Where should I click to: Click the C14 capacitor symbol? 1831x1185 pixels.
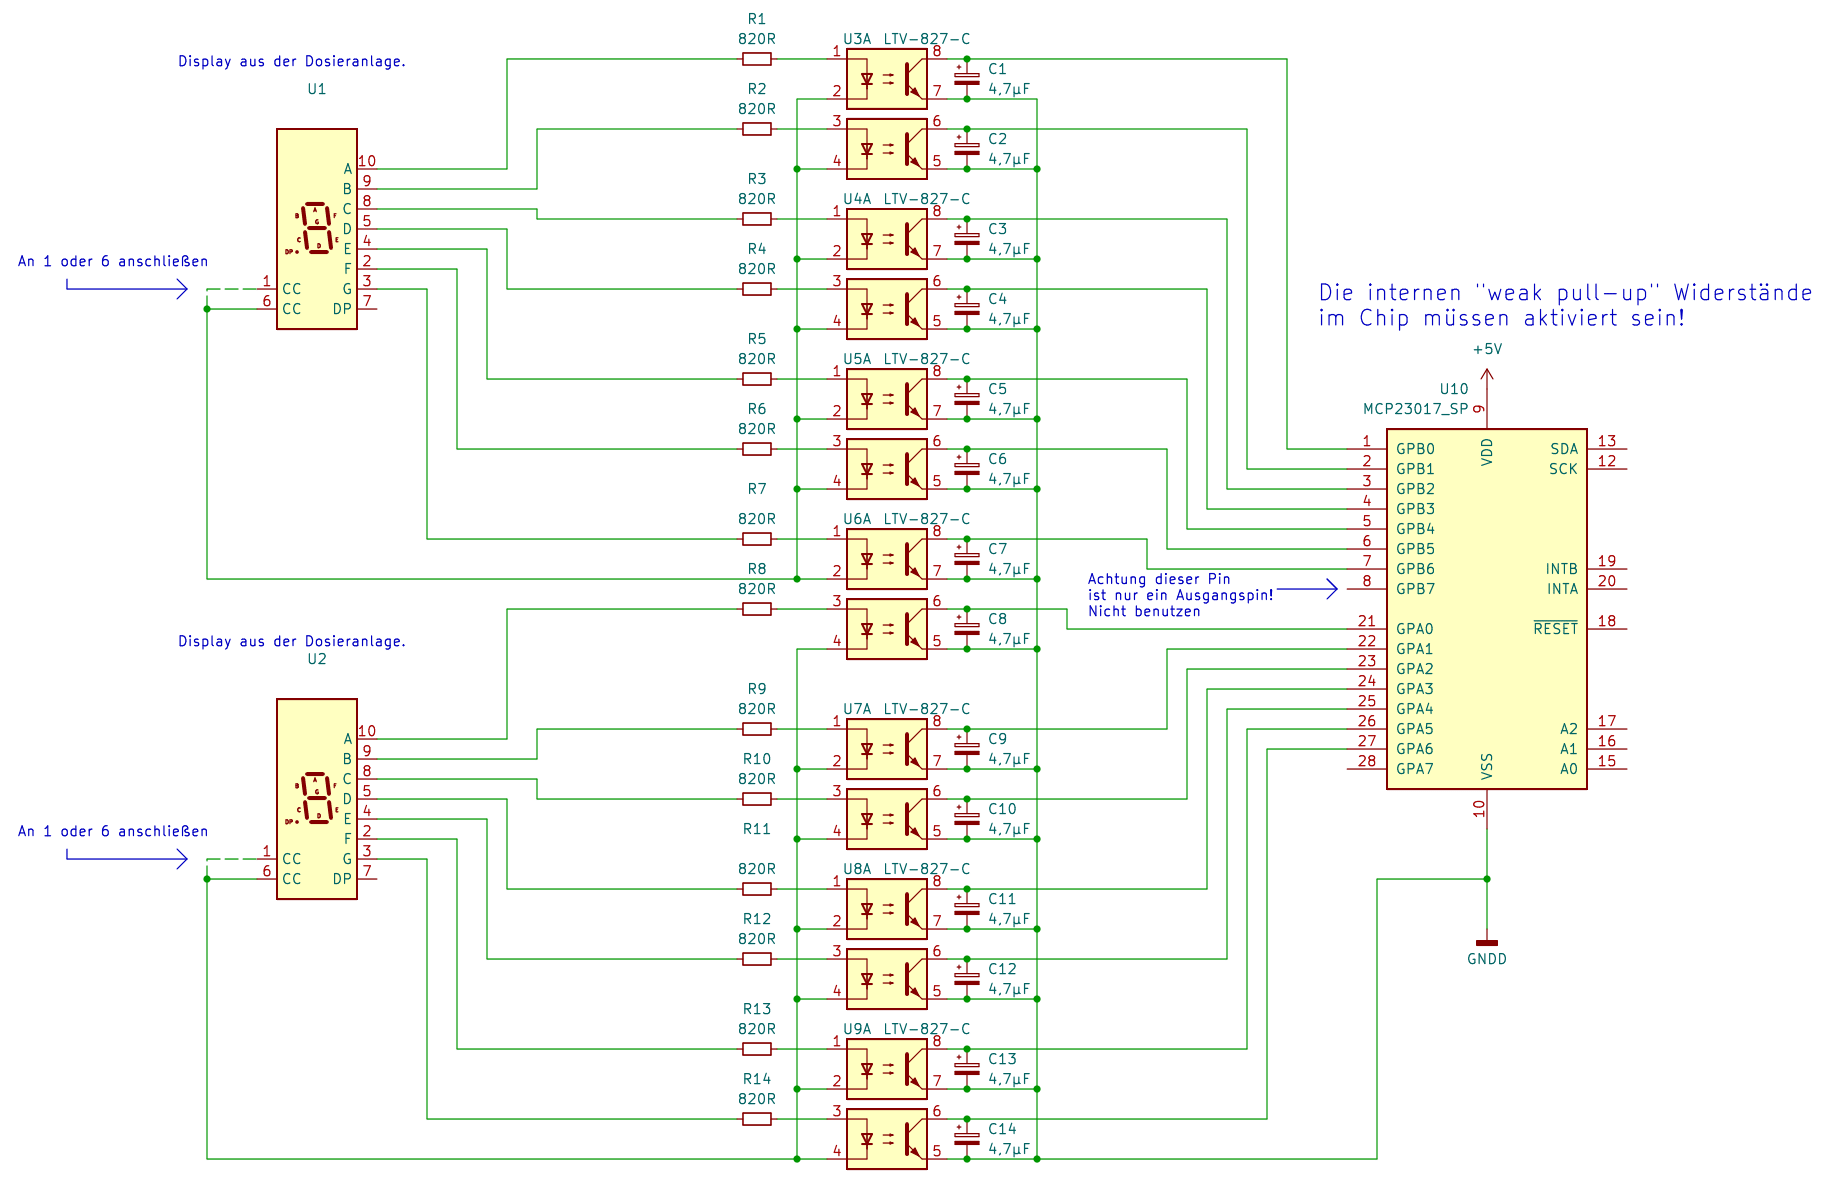967,1139
